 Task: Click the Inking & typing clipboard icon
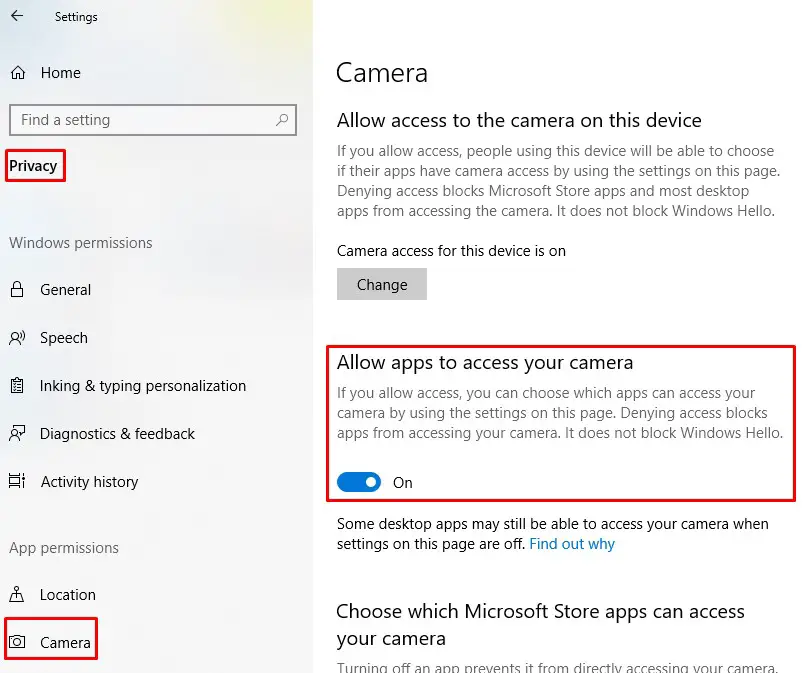pyautogui.click(x=17, y=386)
